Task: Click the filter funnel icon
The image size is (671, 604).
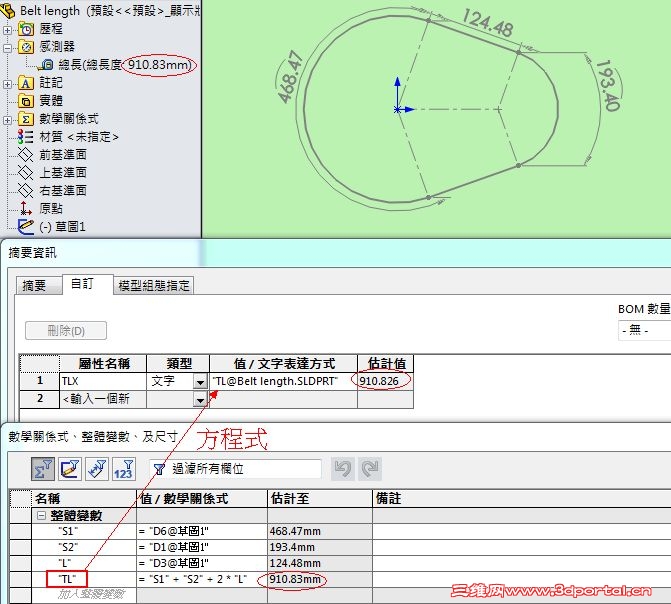Action: coord(159,469)
